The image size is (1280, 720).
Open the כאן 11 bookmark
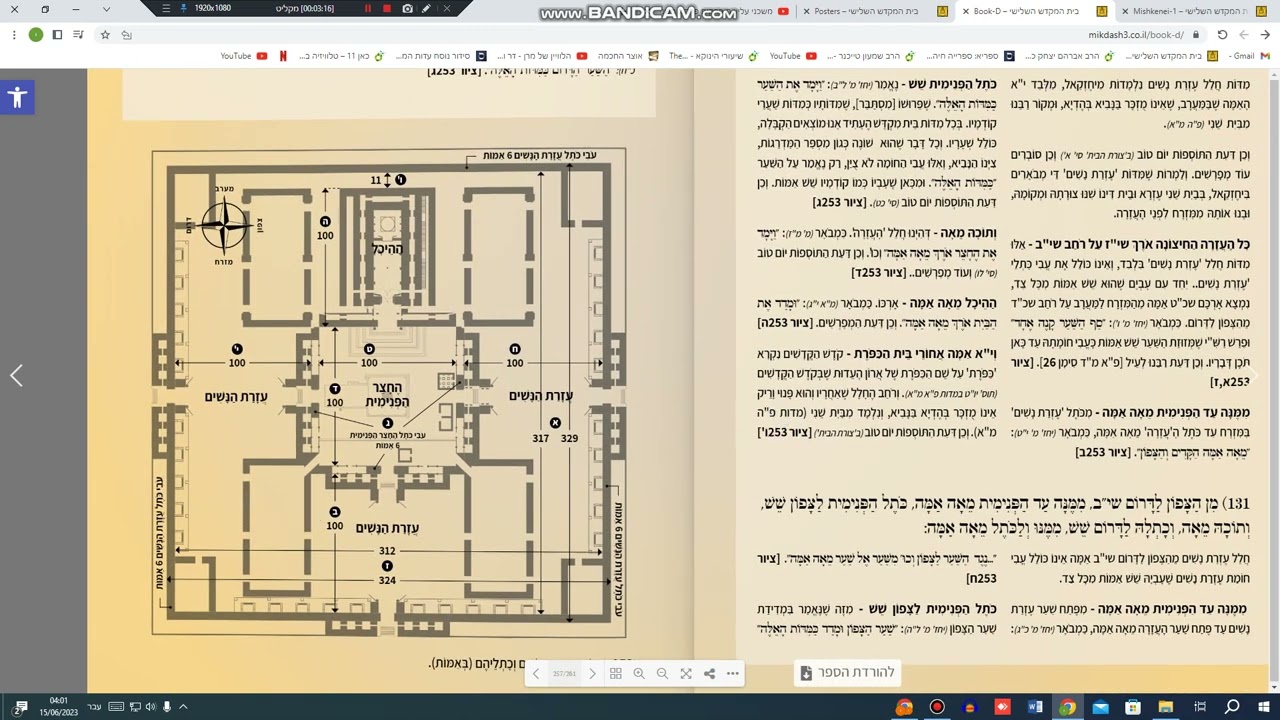pos(341,56)
